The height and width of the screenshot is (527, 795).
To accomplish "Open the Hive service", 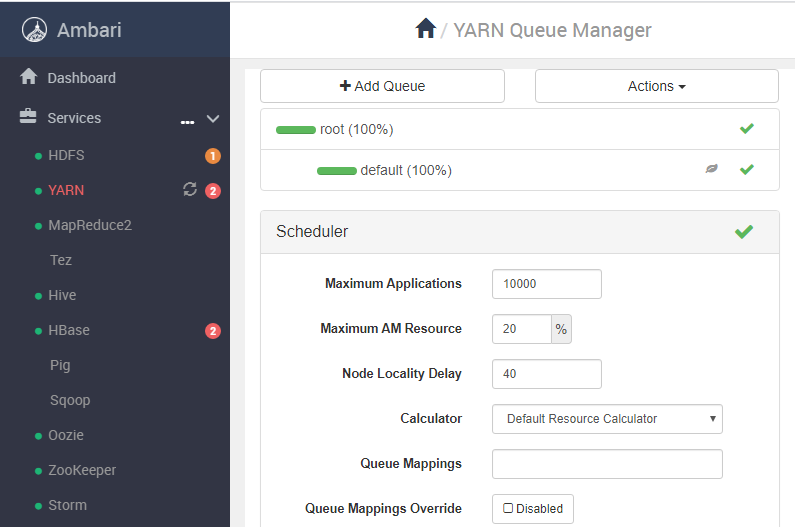I will (62, 295).
